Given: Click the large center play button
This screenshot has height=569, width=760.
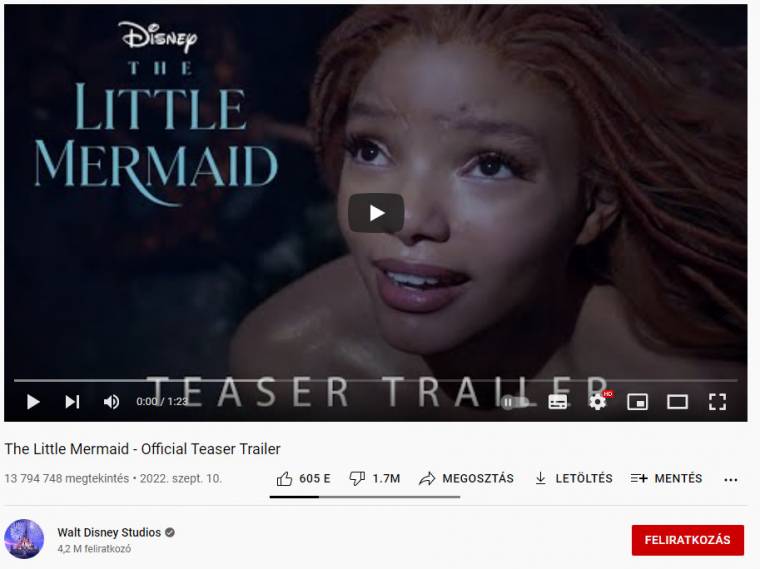Looking at the screenshot, I should tap(376, 213).
